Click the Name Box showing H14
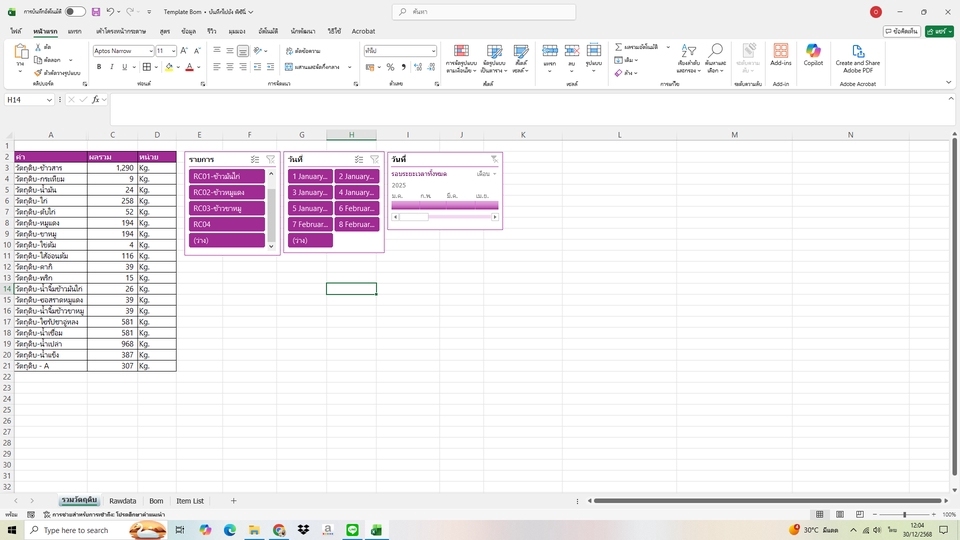Viewport: 960px width, 540px height. tap(35, 100)
